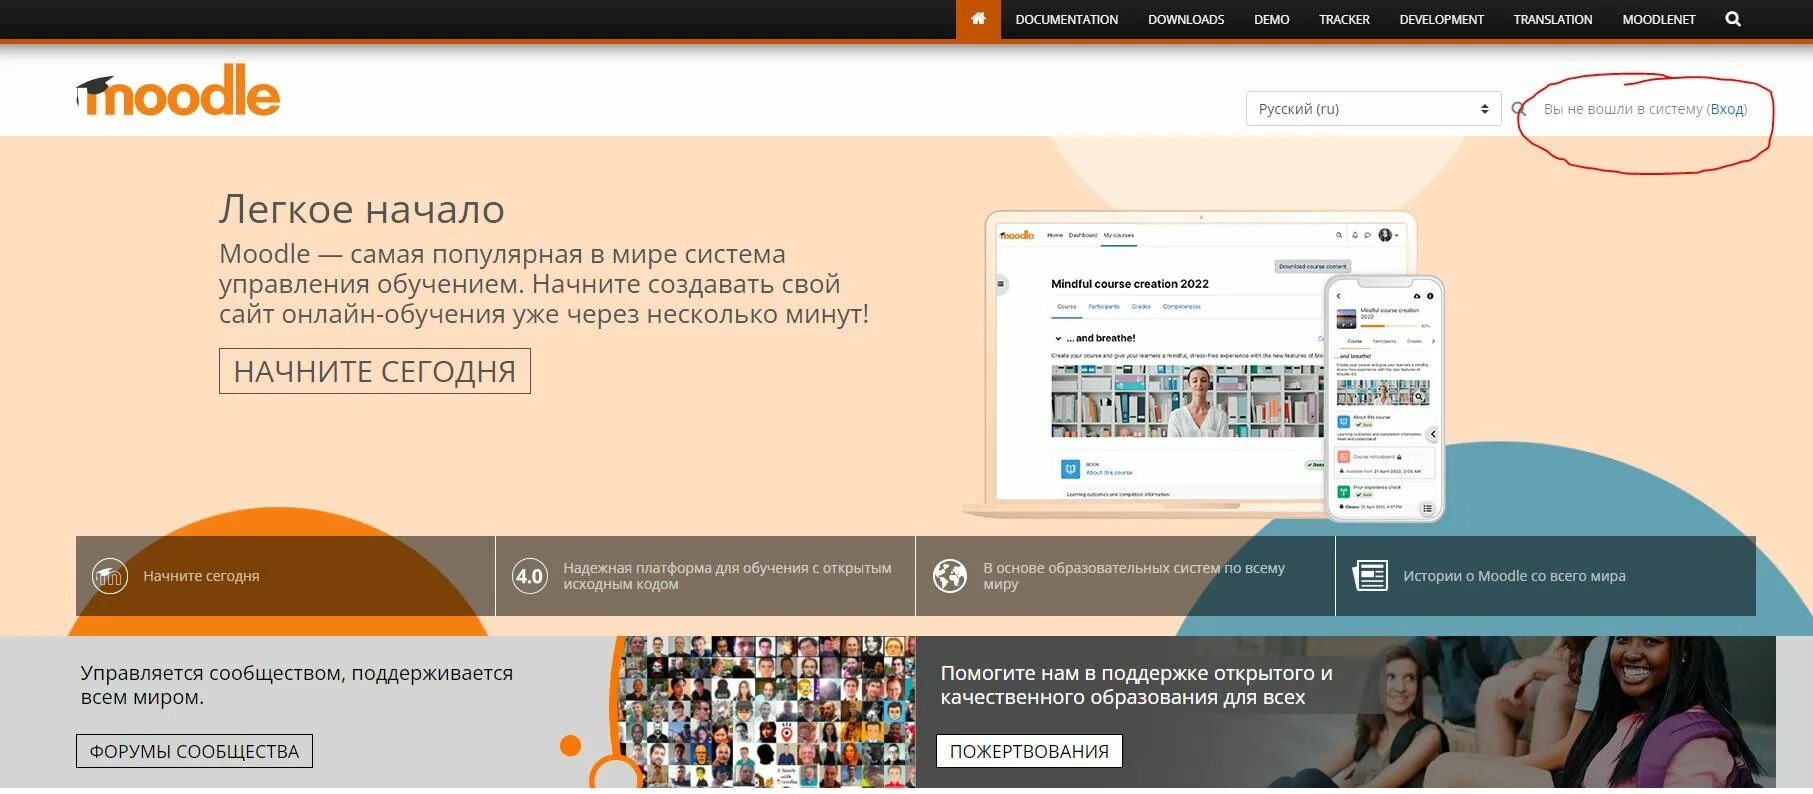1813x794 pixels.
Task: Open В основе образовательных систем link
Action: 1134,576
